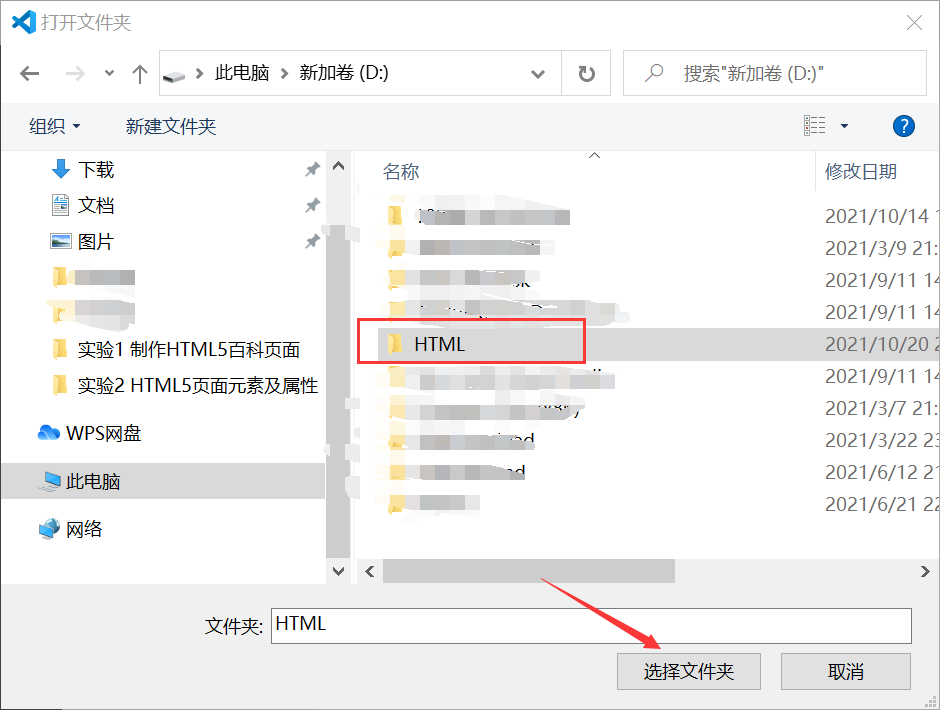Open the address bar dropdown arrow
This screenshot has height=710, width=940.
538,72
